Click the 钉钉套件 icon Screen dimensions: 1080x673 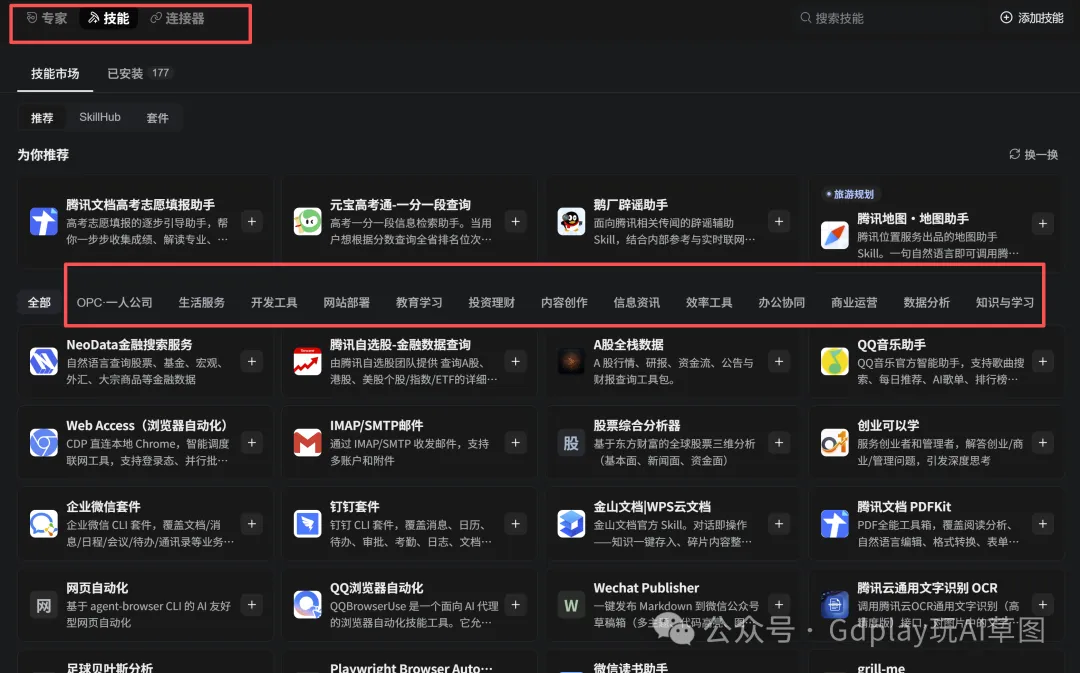[307, 524]
